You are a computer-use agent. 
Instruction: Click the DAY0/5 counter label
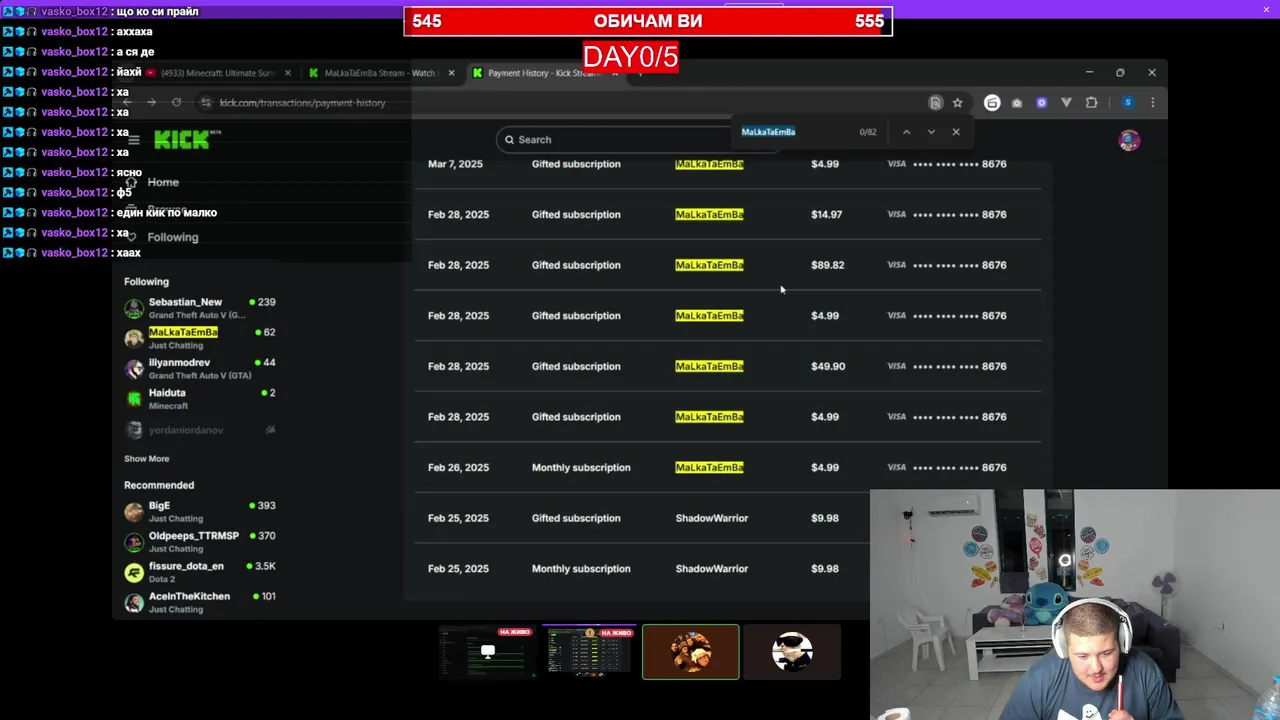(631, 57)
